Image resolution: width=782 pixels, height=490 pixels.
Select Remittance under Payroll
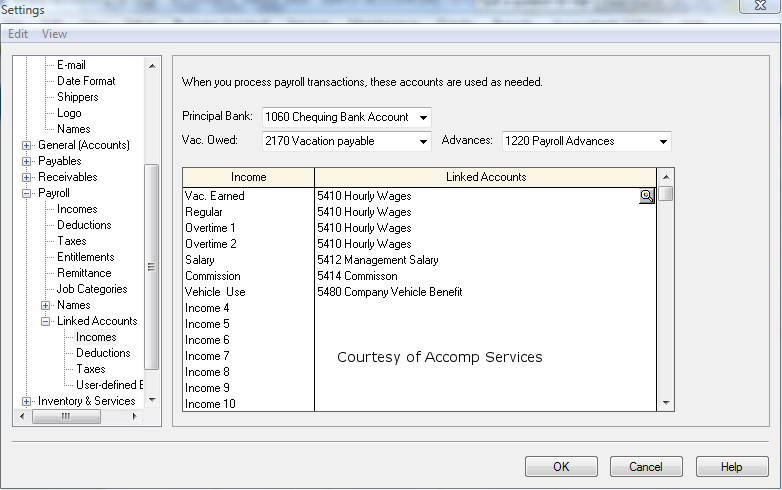coord(84,273)
